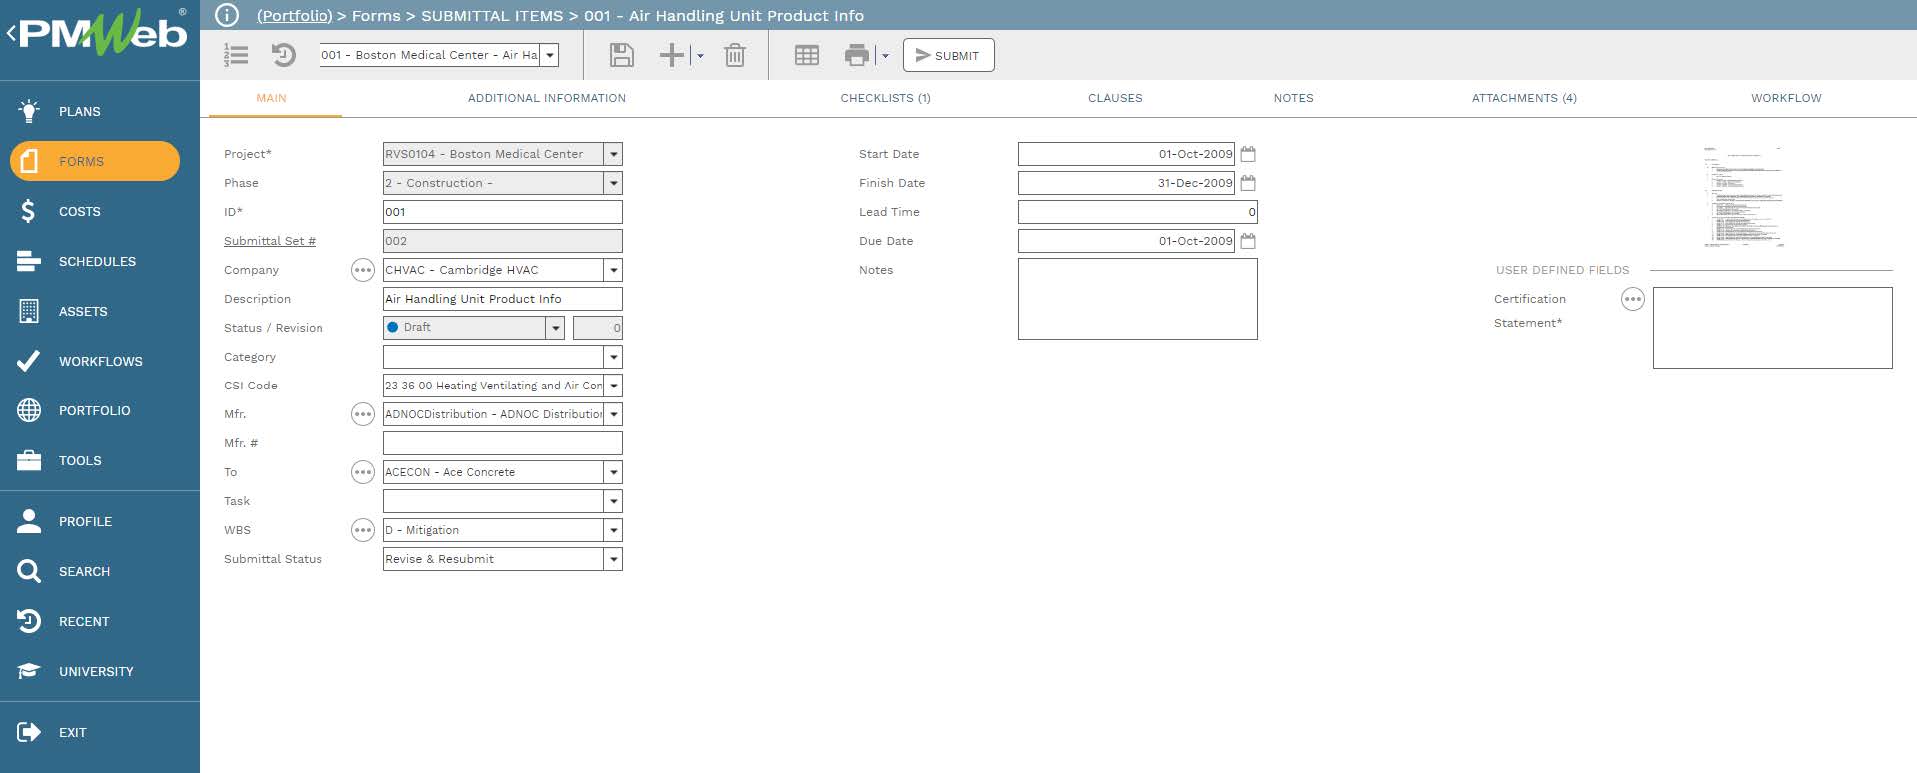Open the Tools briefcase icon
Screen dimensions: 1917x773
(29, 460)
